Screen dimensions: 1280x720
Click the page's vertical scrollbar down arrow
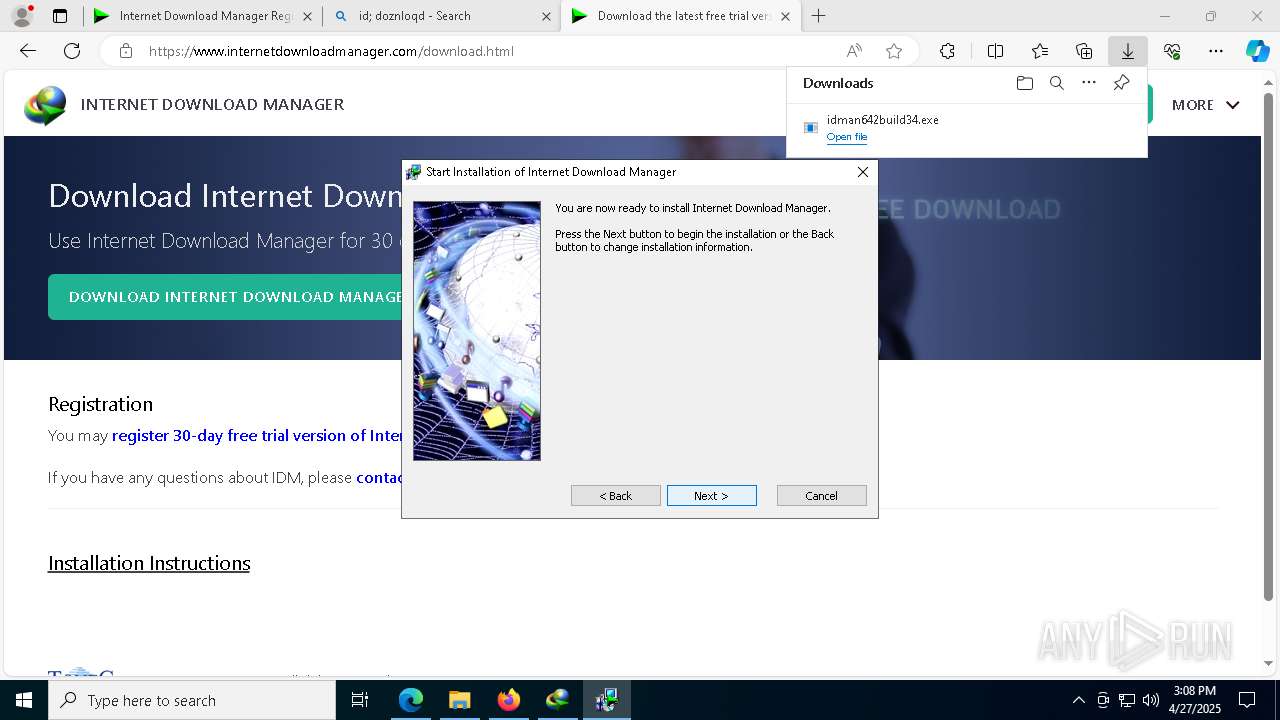[x=1269, y=663]
